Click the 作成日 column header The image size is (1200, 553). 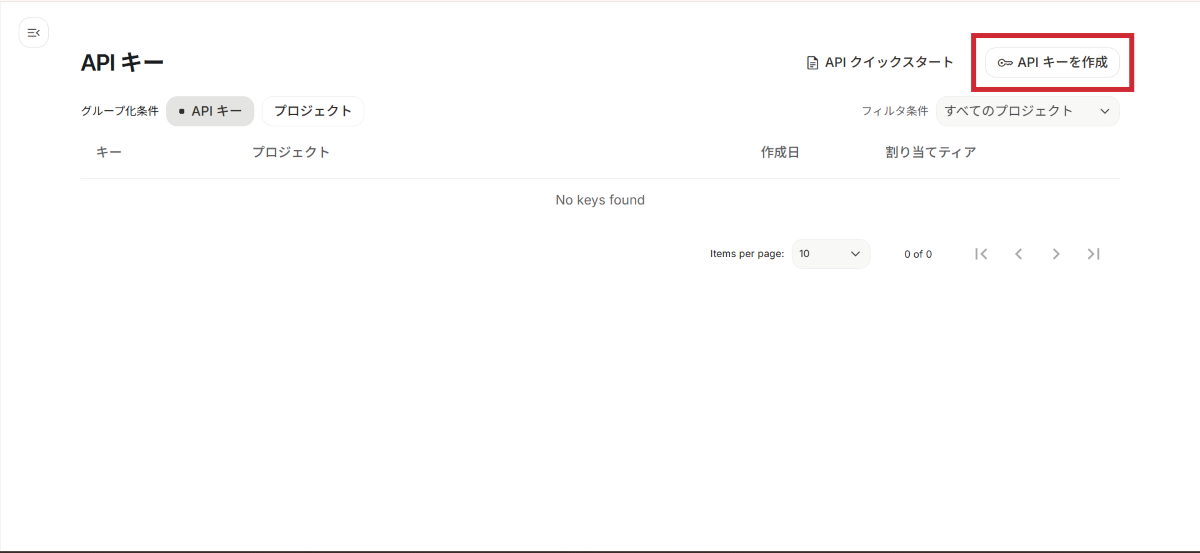coord(780,152)
